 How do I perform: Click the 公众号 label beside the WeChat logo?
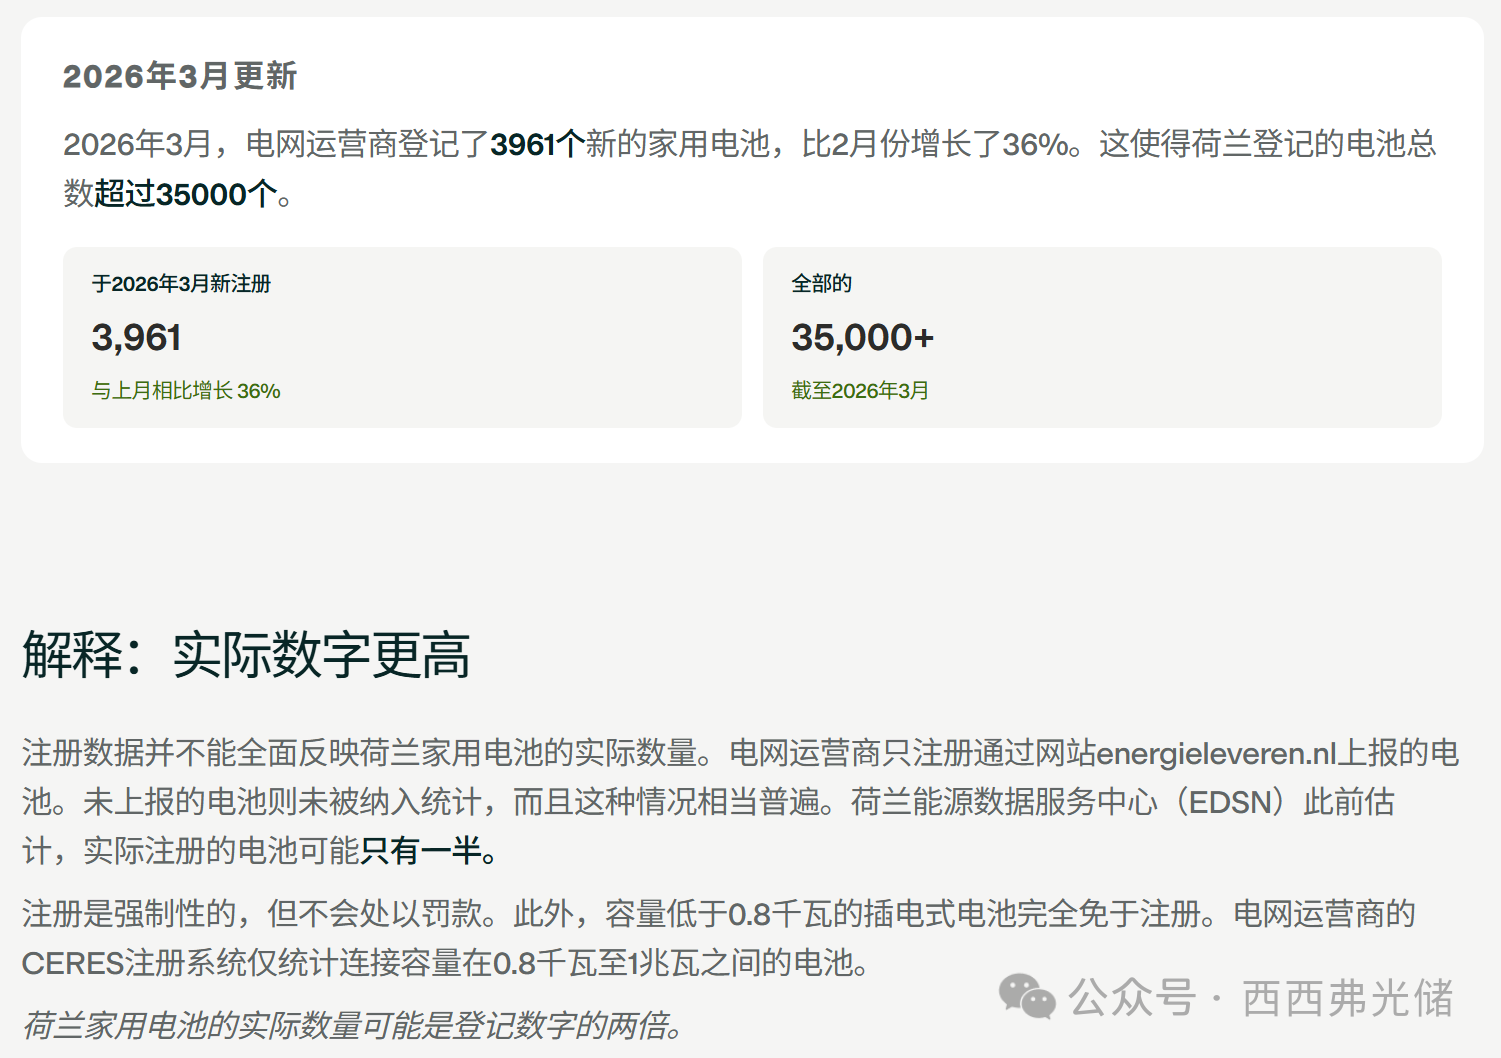(x=1132, y=998)
